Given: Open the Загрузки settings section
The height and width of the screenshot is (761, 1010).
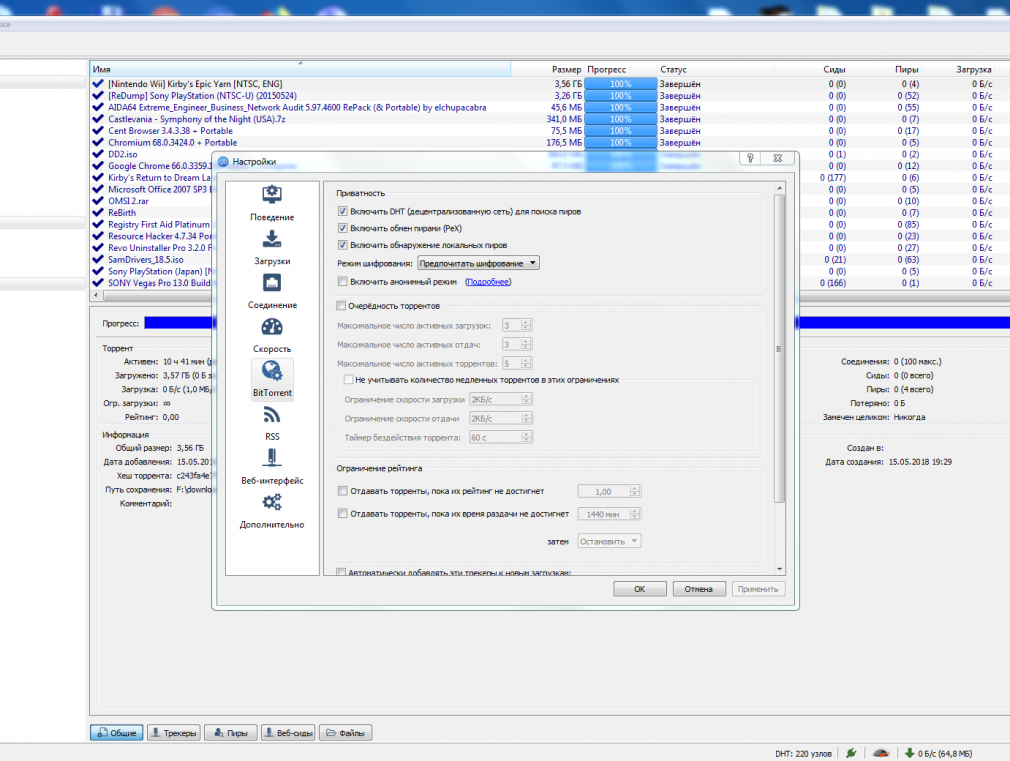Looking at the screenshot, I should [272, 247].
